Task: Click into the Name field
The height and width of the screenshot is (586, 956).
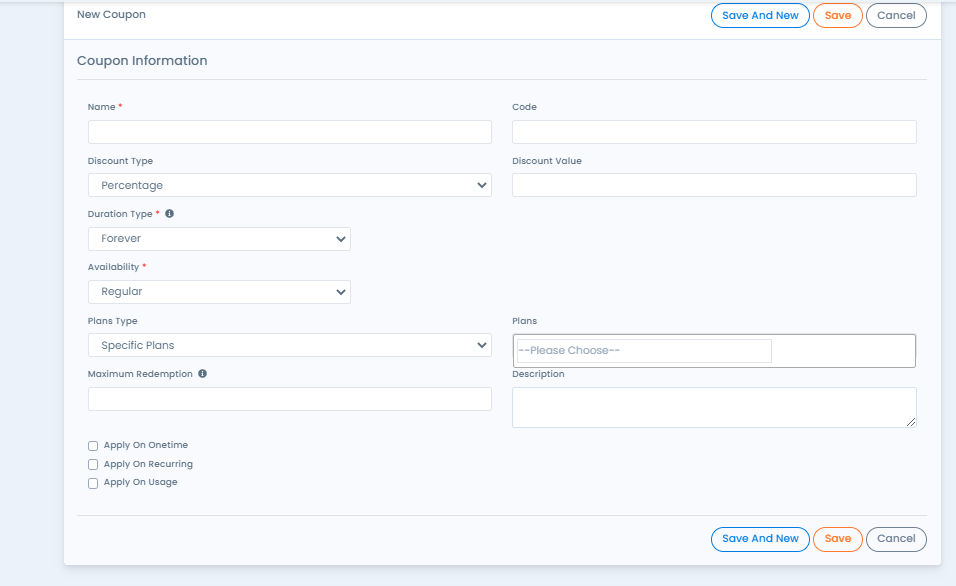Action: pyautogui.click(x=289, y=131)
